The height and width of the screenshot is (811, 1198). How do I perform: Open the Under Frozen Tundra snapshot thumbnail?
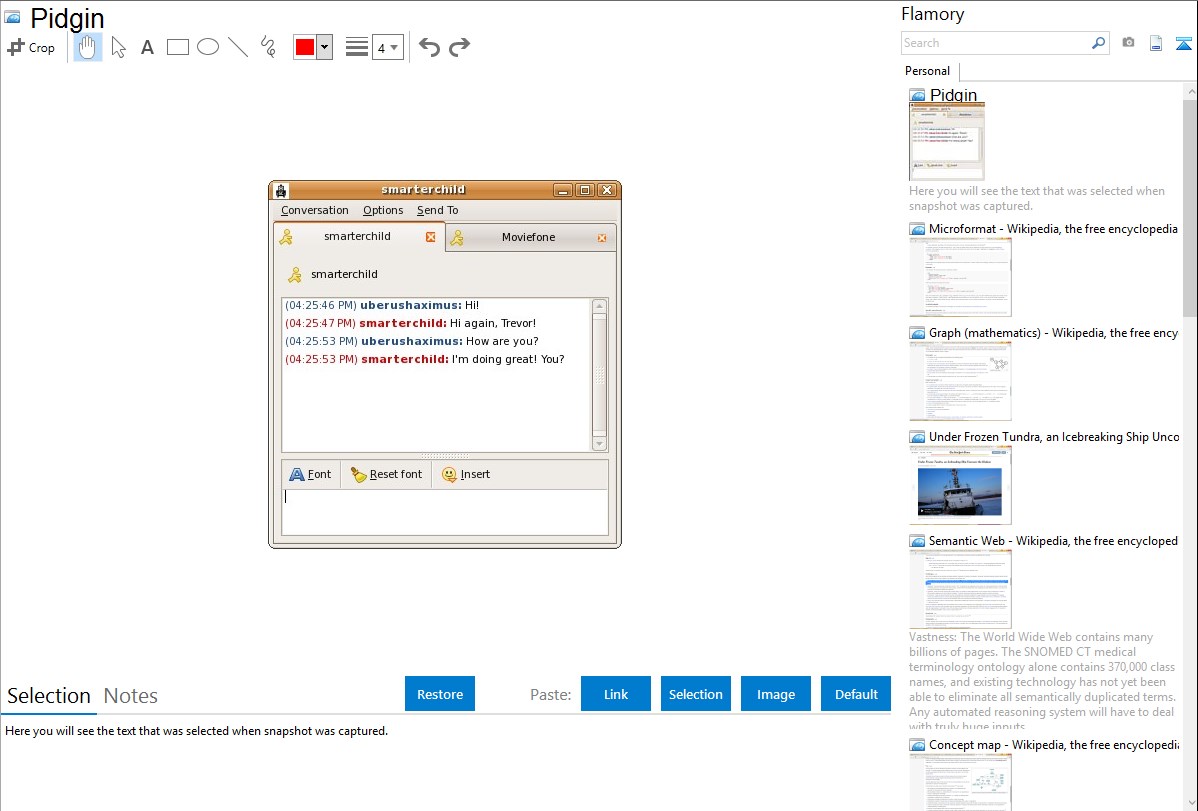click(960, 485)
